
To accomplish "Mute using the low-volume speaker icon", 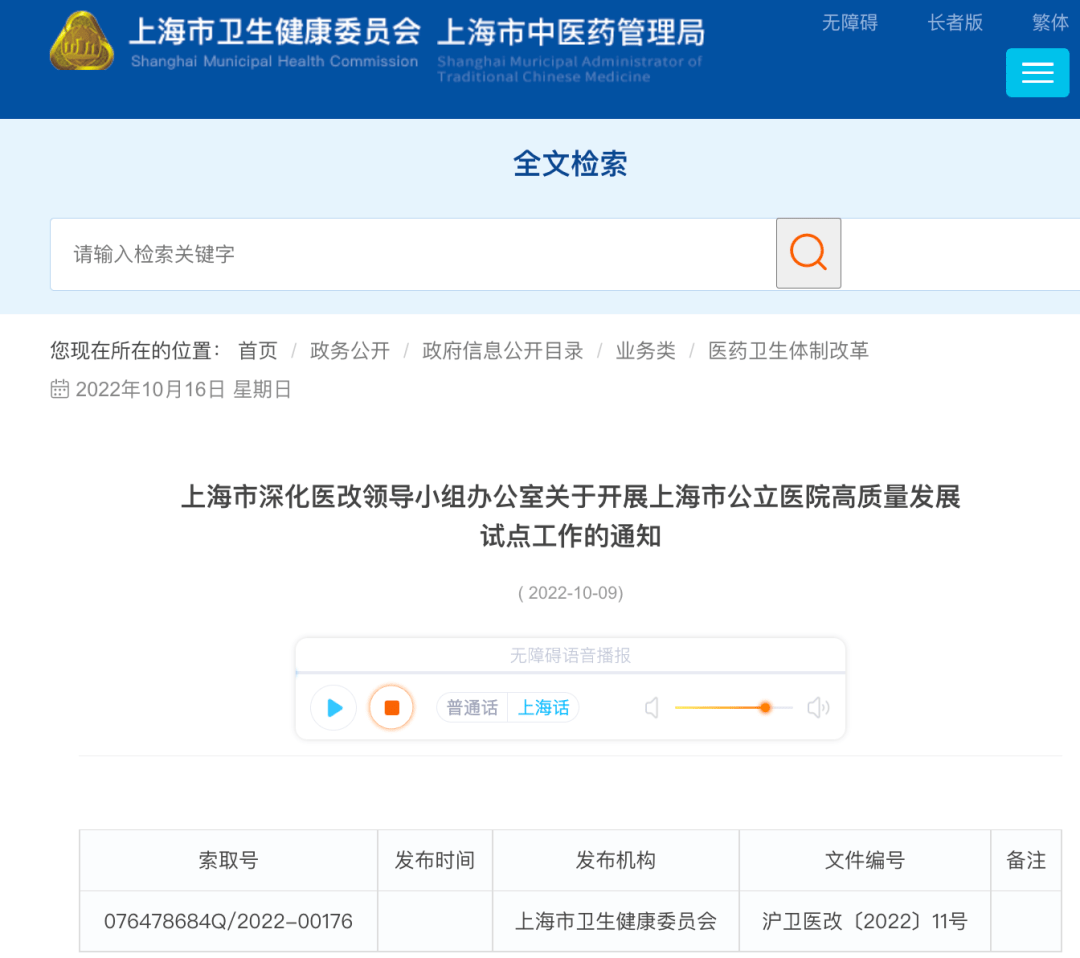I will tap(652, 707).
